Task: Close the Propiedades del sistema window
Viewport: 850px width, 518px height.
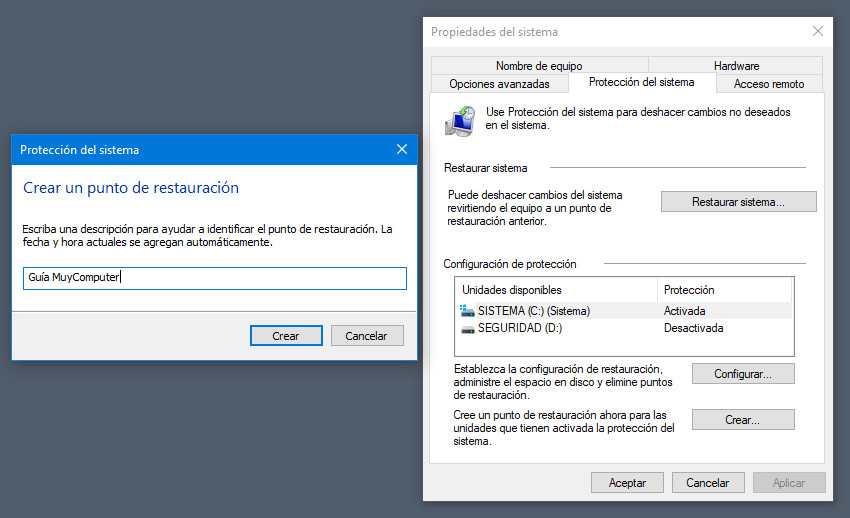Action: click(818, 31)
